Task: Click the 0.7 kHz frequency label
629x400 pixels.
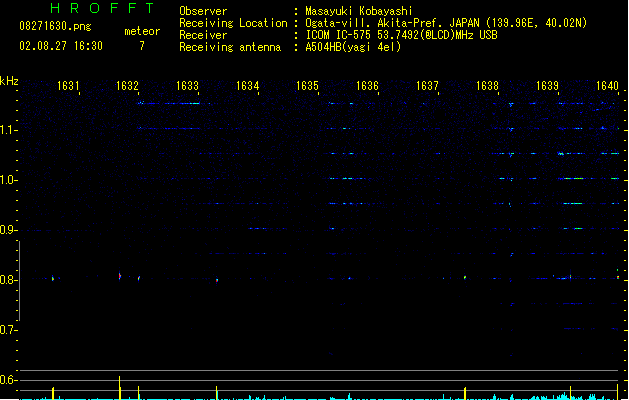Action: 8,330
